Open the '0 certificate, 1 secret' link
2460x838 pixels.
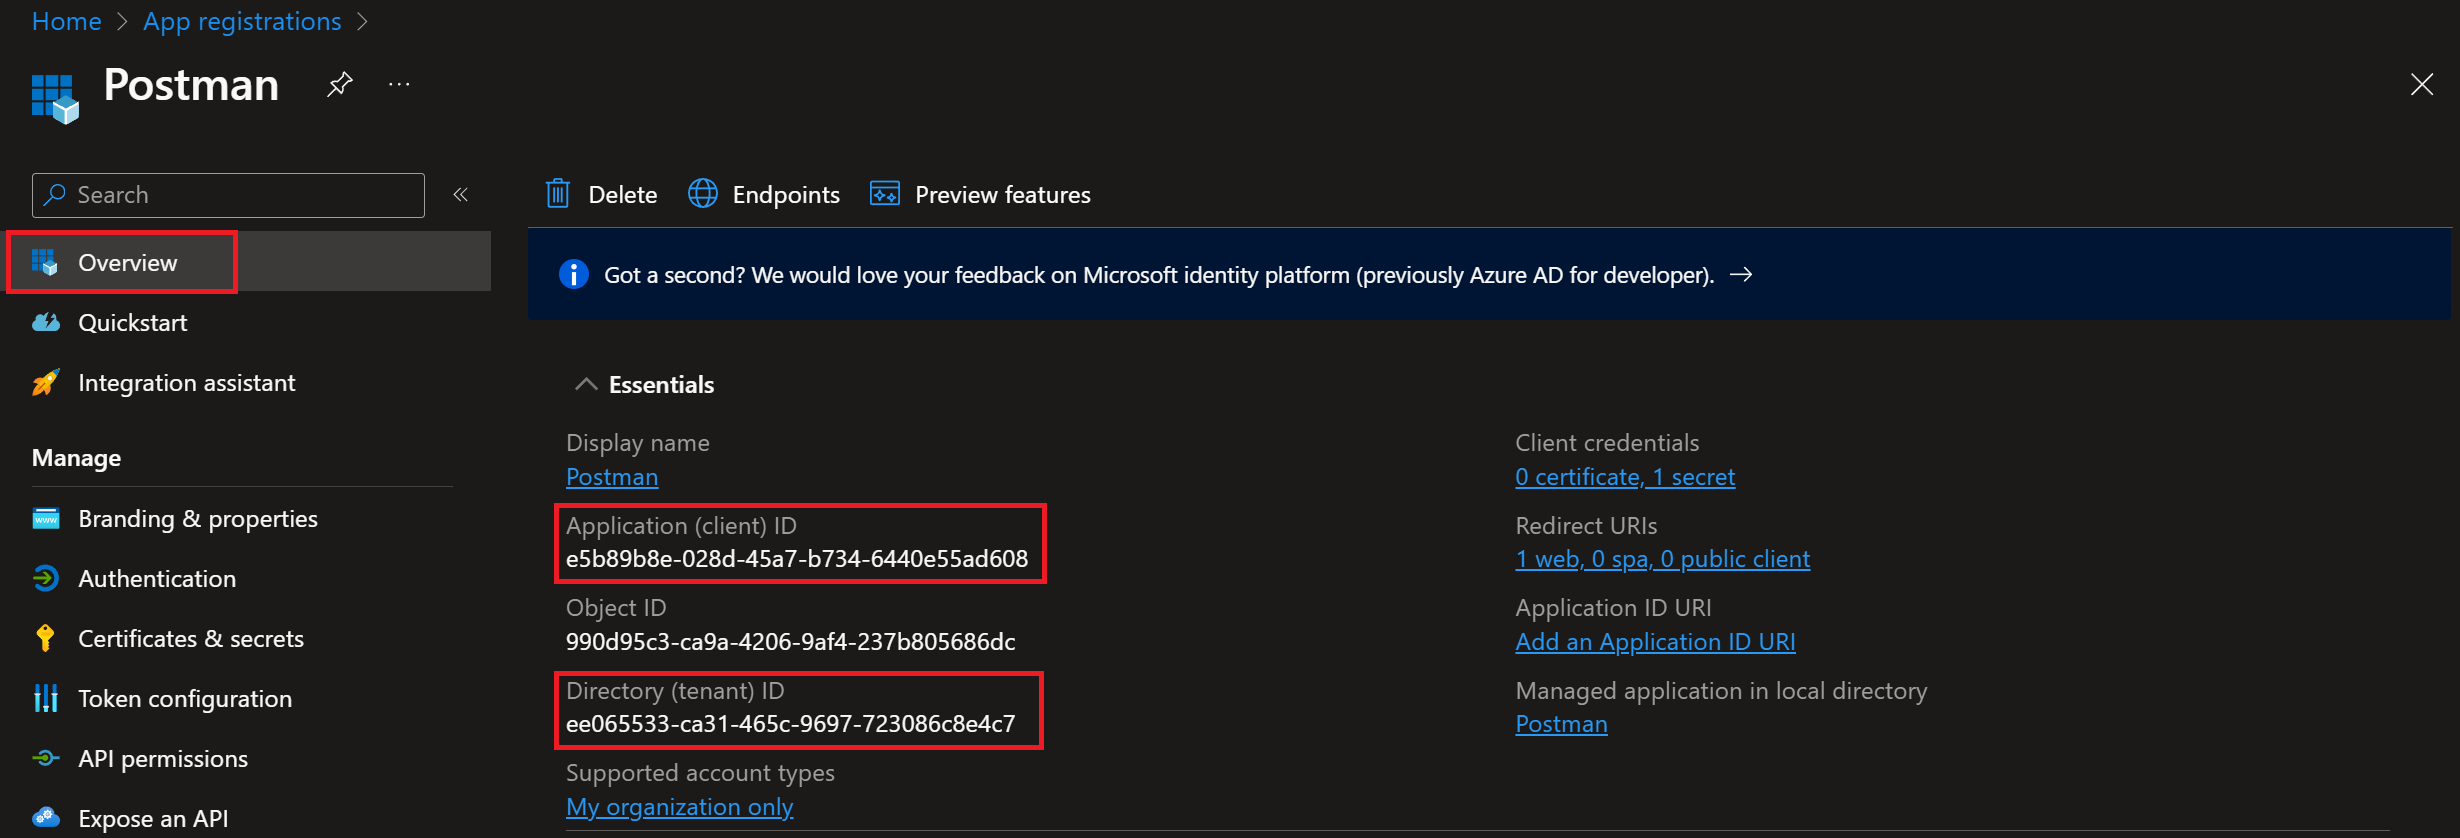pyautogui.click(x=1625, y=477)
